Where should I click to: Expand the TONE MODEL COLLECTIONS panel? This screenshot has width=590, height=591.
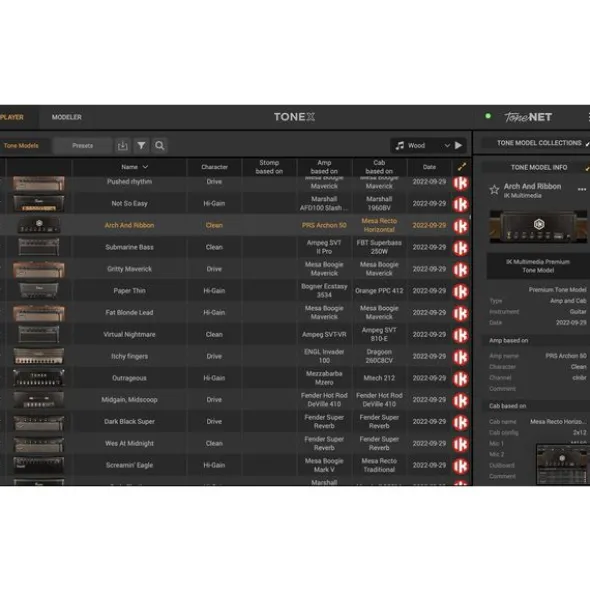tap(539, 143)
